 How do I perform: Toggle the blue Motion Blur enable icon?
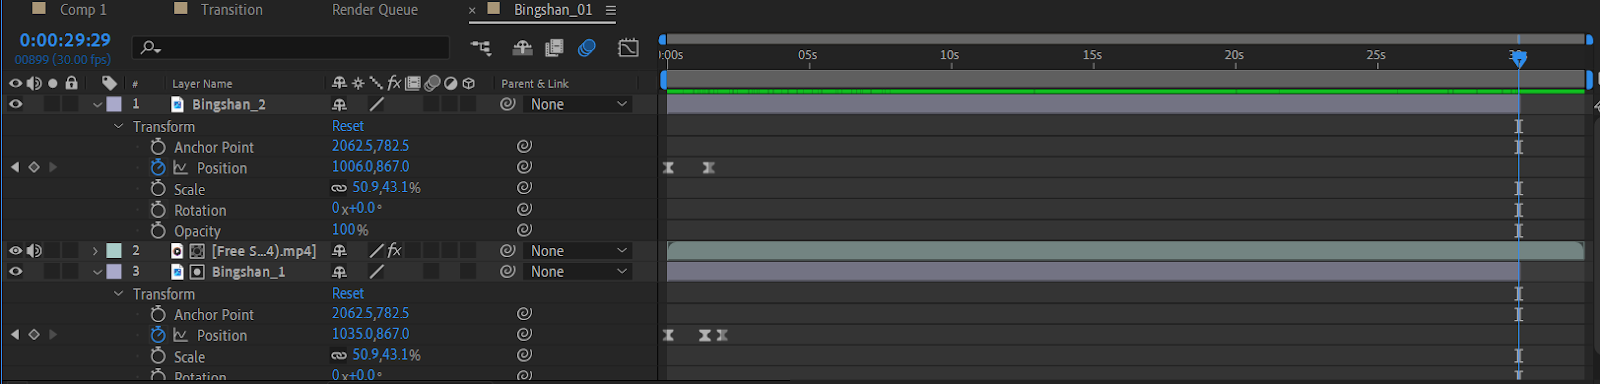(587, 47)
